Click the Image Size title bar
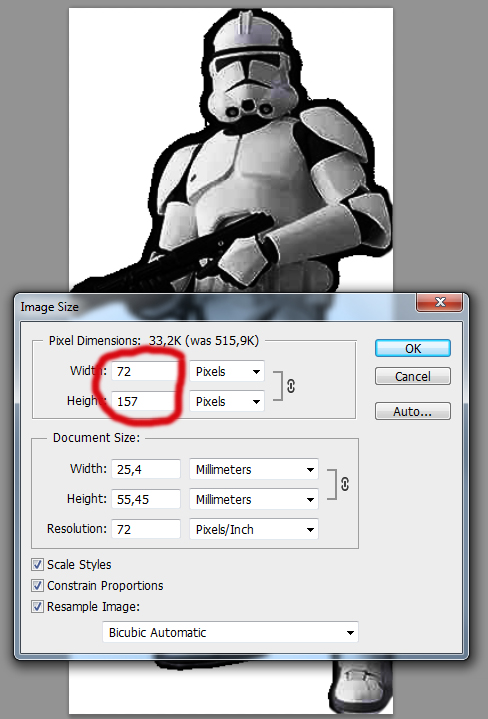 pyautogui.click(x=216, y=307)
